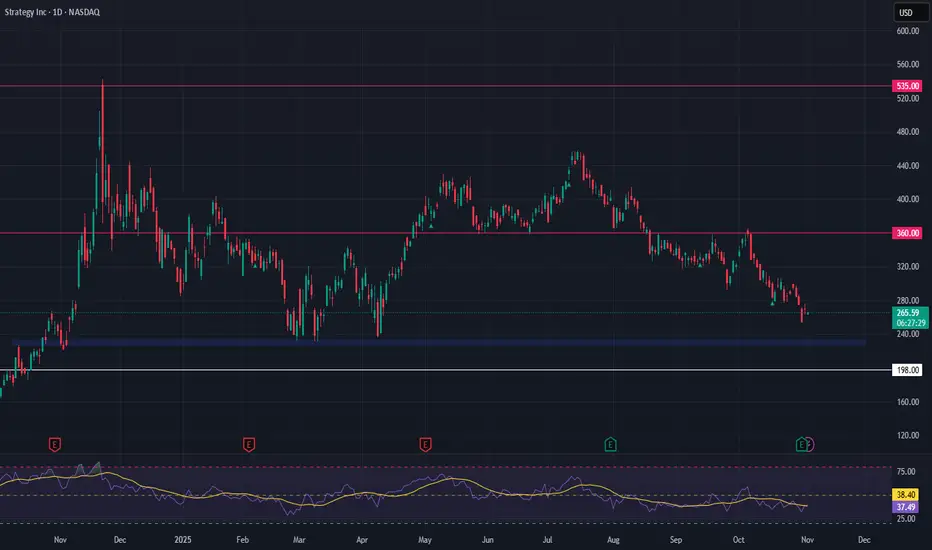The width and height of the screenshot is (932, 550).
Task: Click the 600.00 price axis value
Action: [x=908, y=31]
